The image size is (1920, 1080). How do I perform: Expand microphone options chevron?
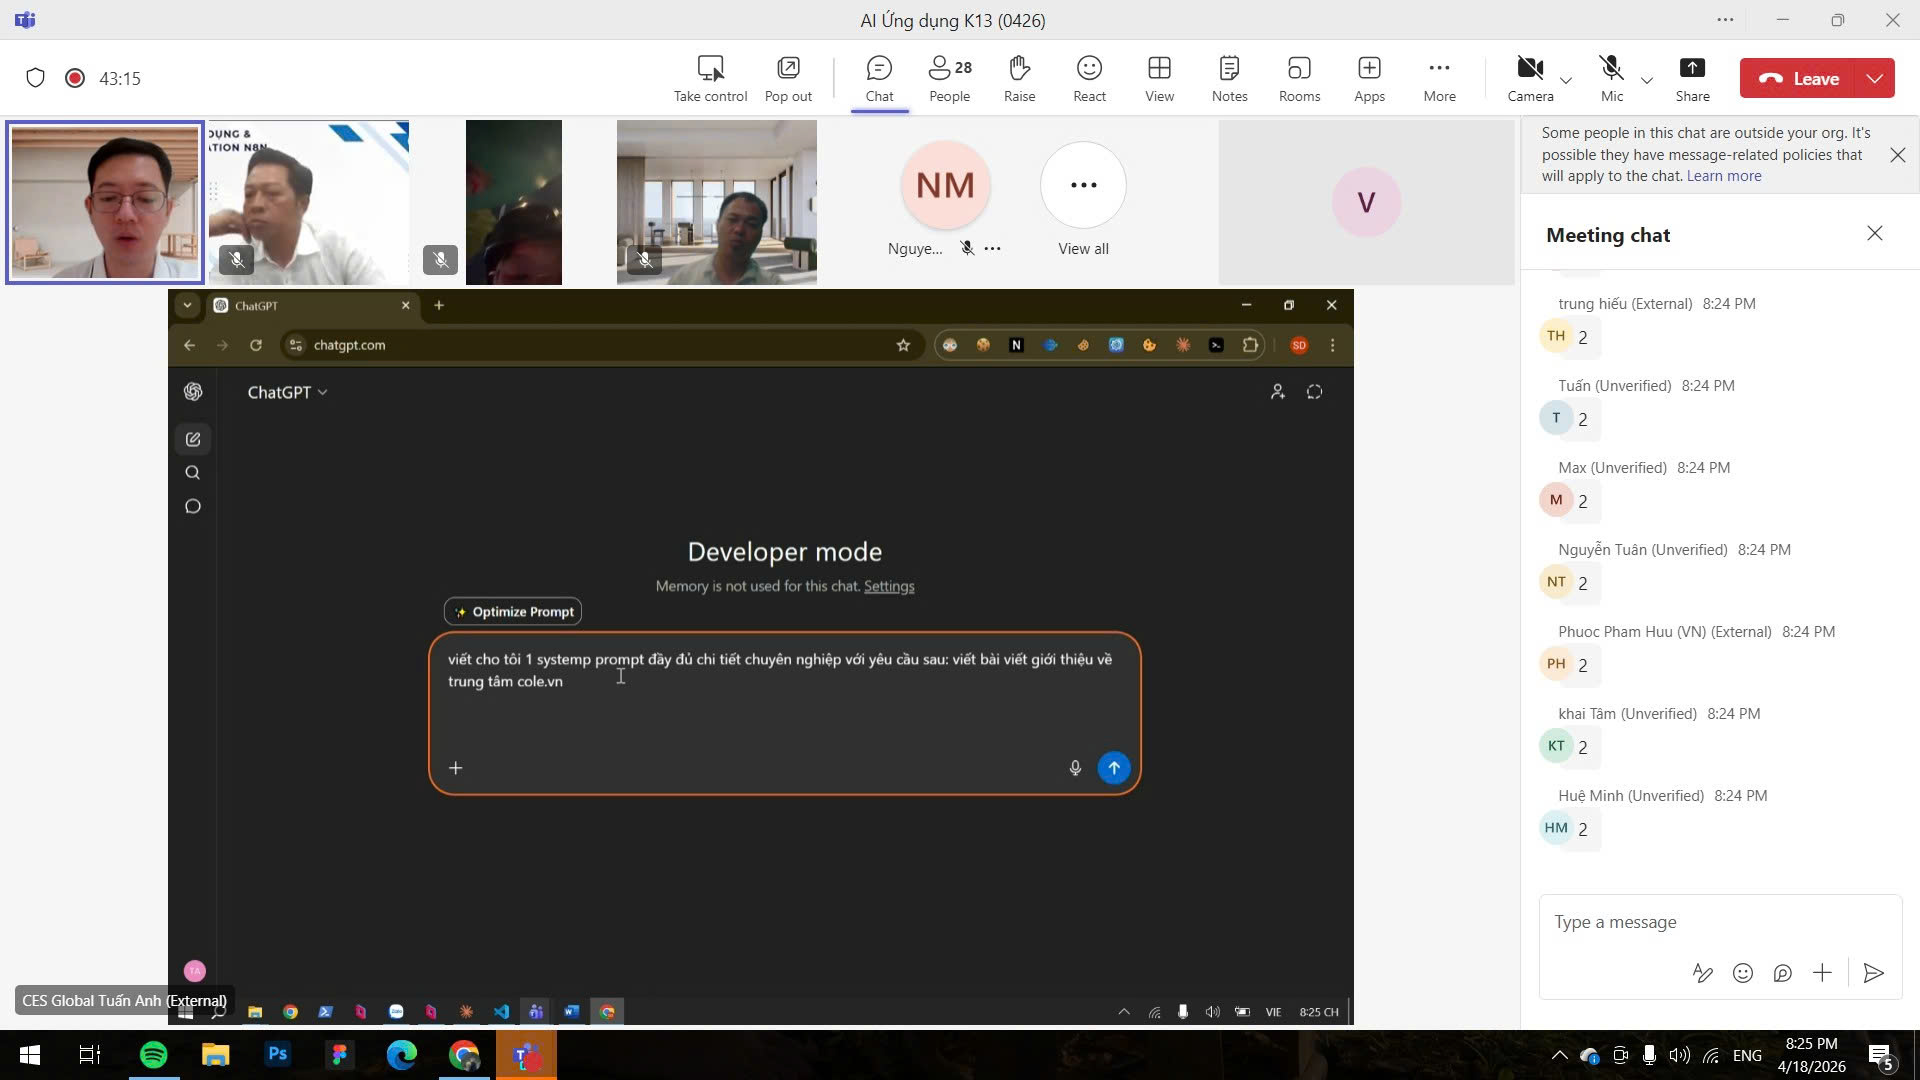coord(1647,80)
